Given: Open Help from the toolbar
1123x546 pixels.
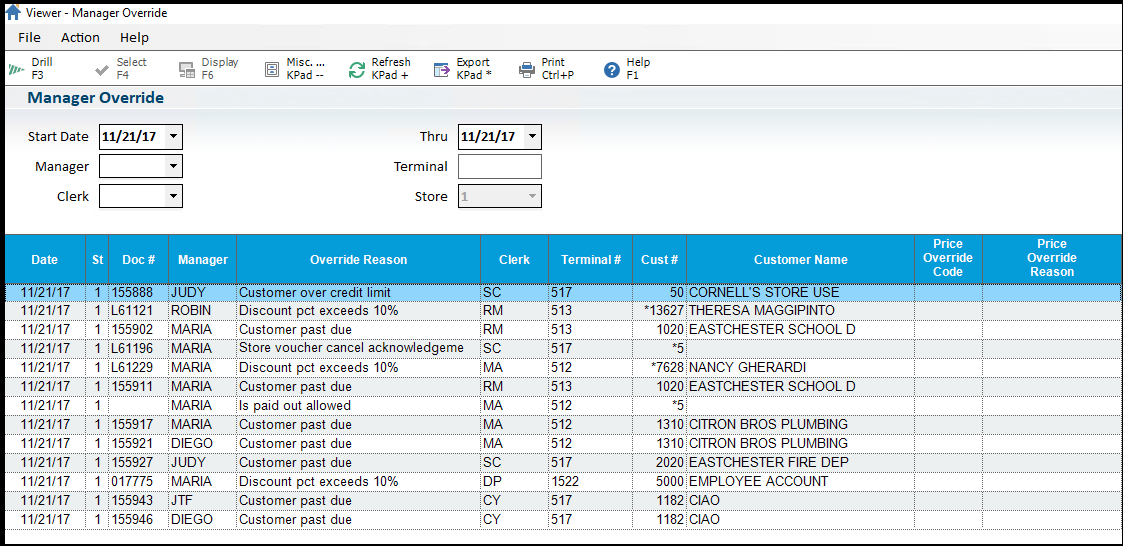Looking at the screenshot, I should tap(612, 69).
